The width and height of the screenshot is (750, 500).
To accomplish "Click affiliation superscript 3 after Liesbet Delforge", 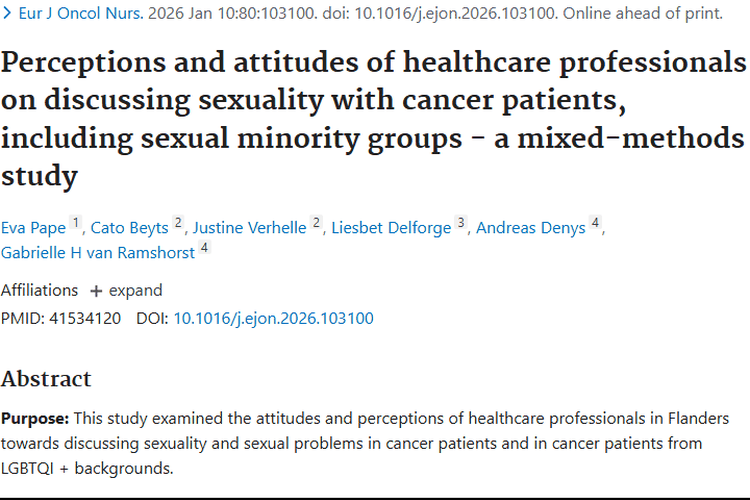I will [x=461, y=223].
